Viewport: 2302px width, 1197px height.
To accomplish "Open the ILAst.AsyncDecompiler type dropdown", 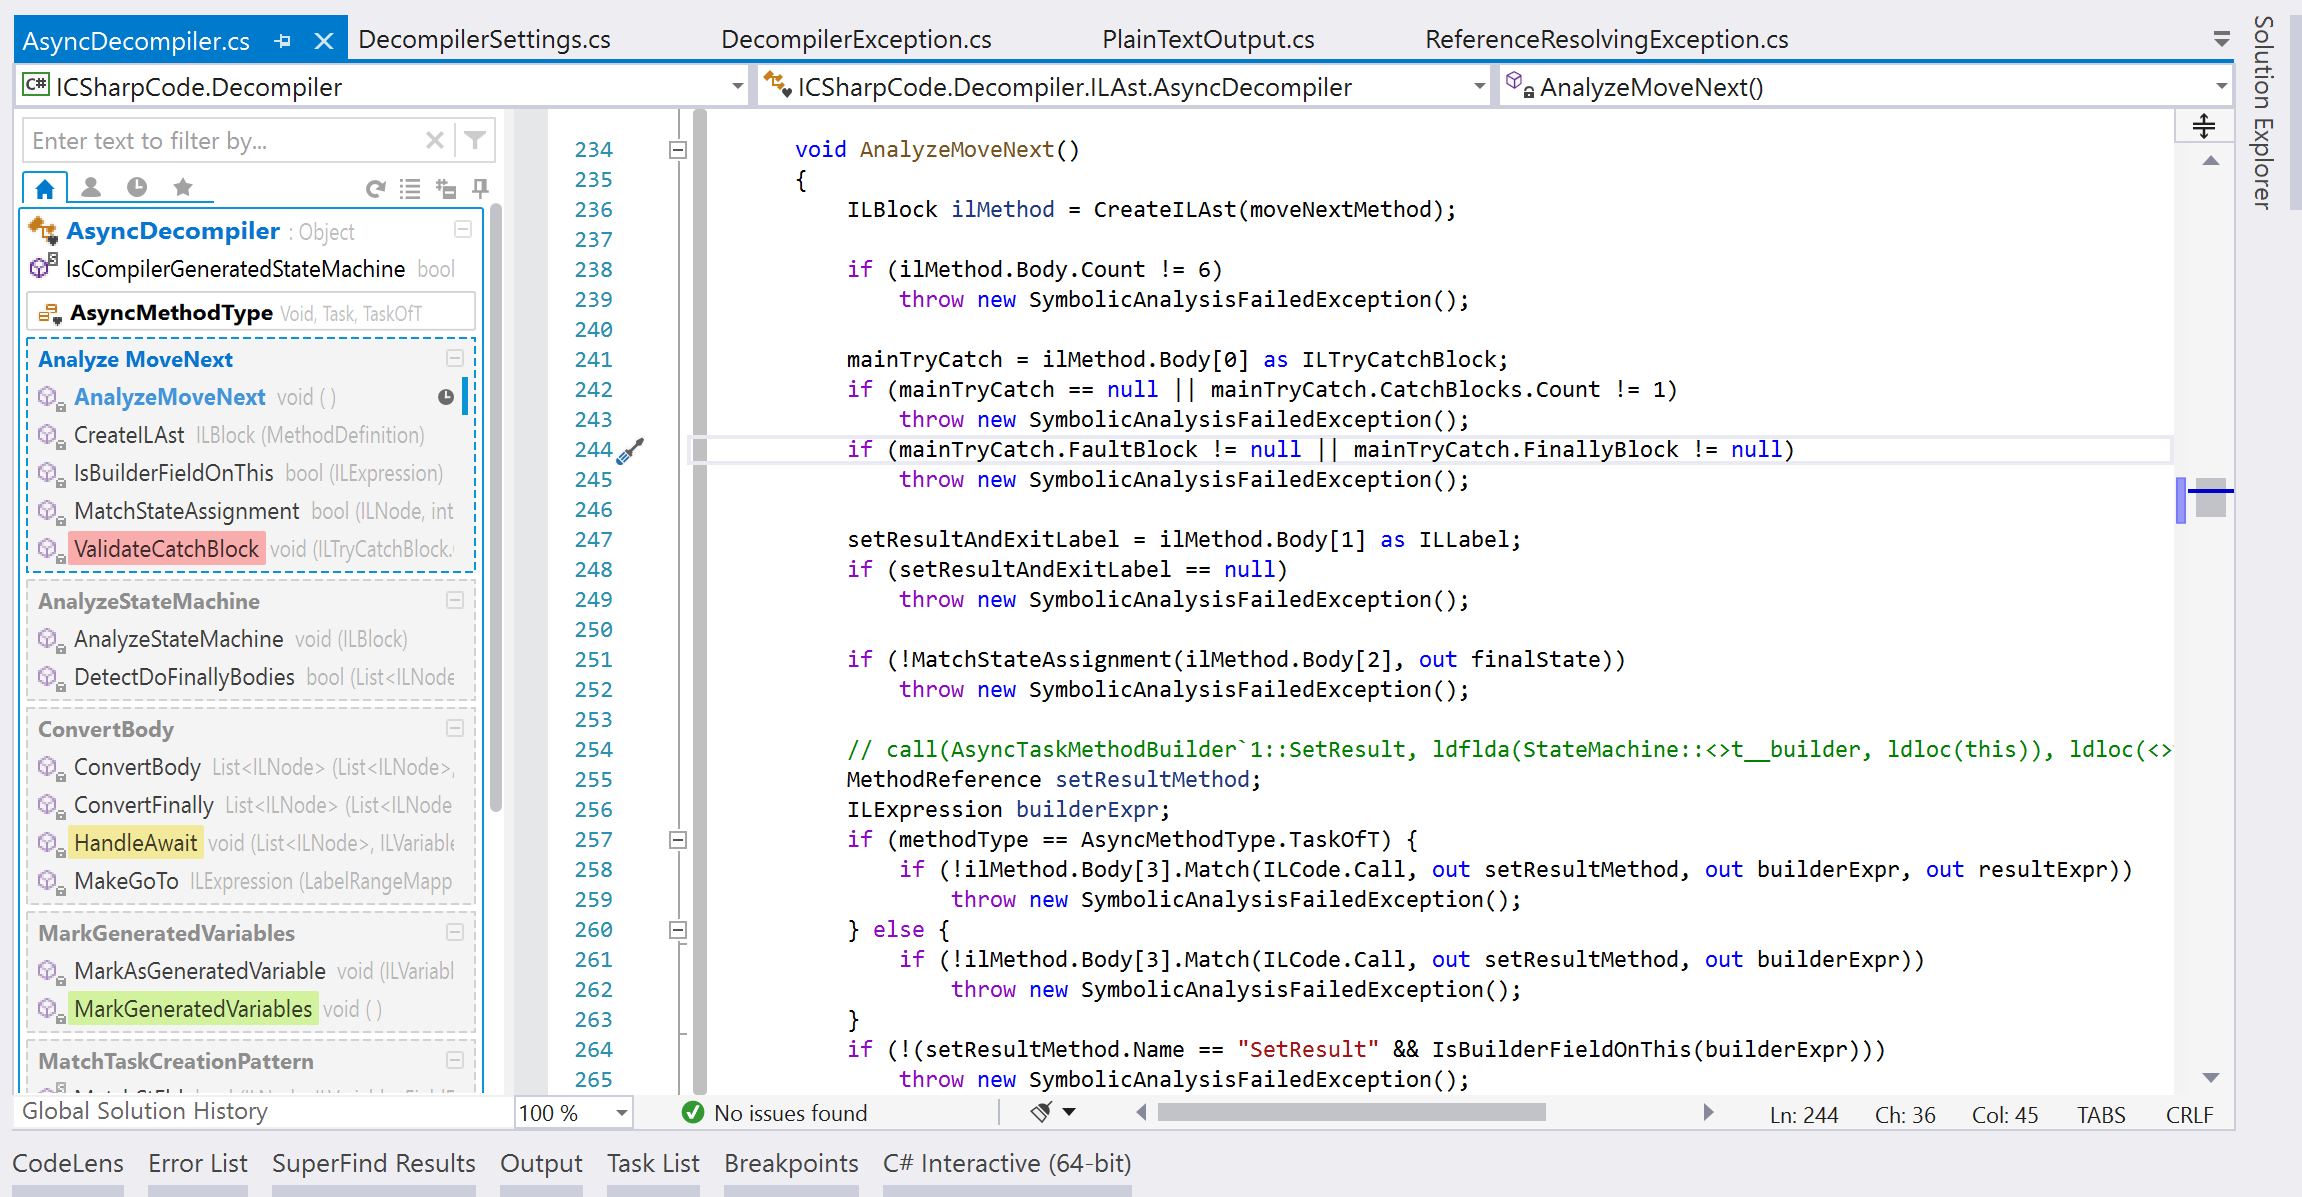I will pyautogui.click(x=1479, y=87).
